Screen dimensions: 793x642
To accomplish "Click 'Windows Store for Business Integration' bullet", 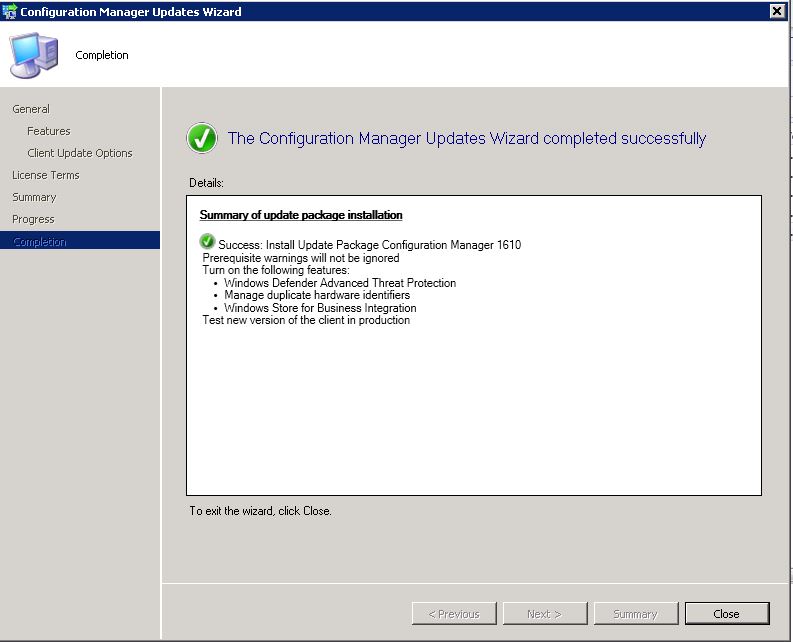I will 320,308.
